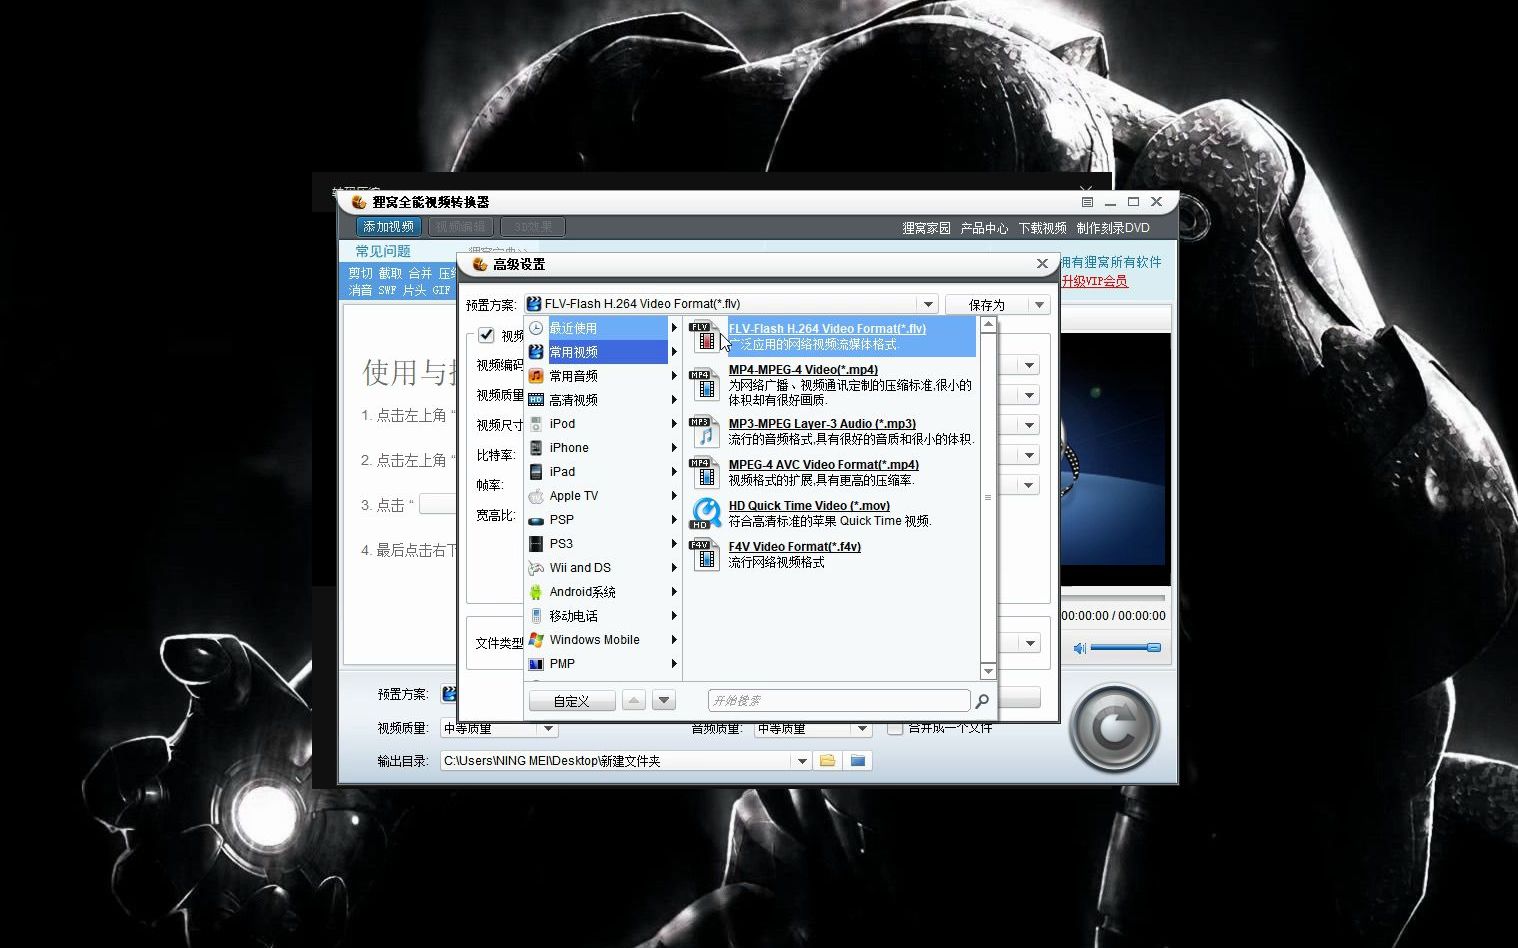
Task: Click the mobile phone icon beside 移动电话
Action: pyautogui.click(x=536, y=616)
